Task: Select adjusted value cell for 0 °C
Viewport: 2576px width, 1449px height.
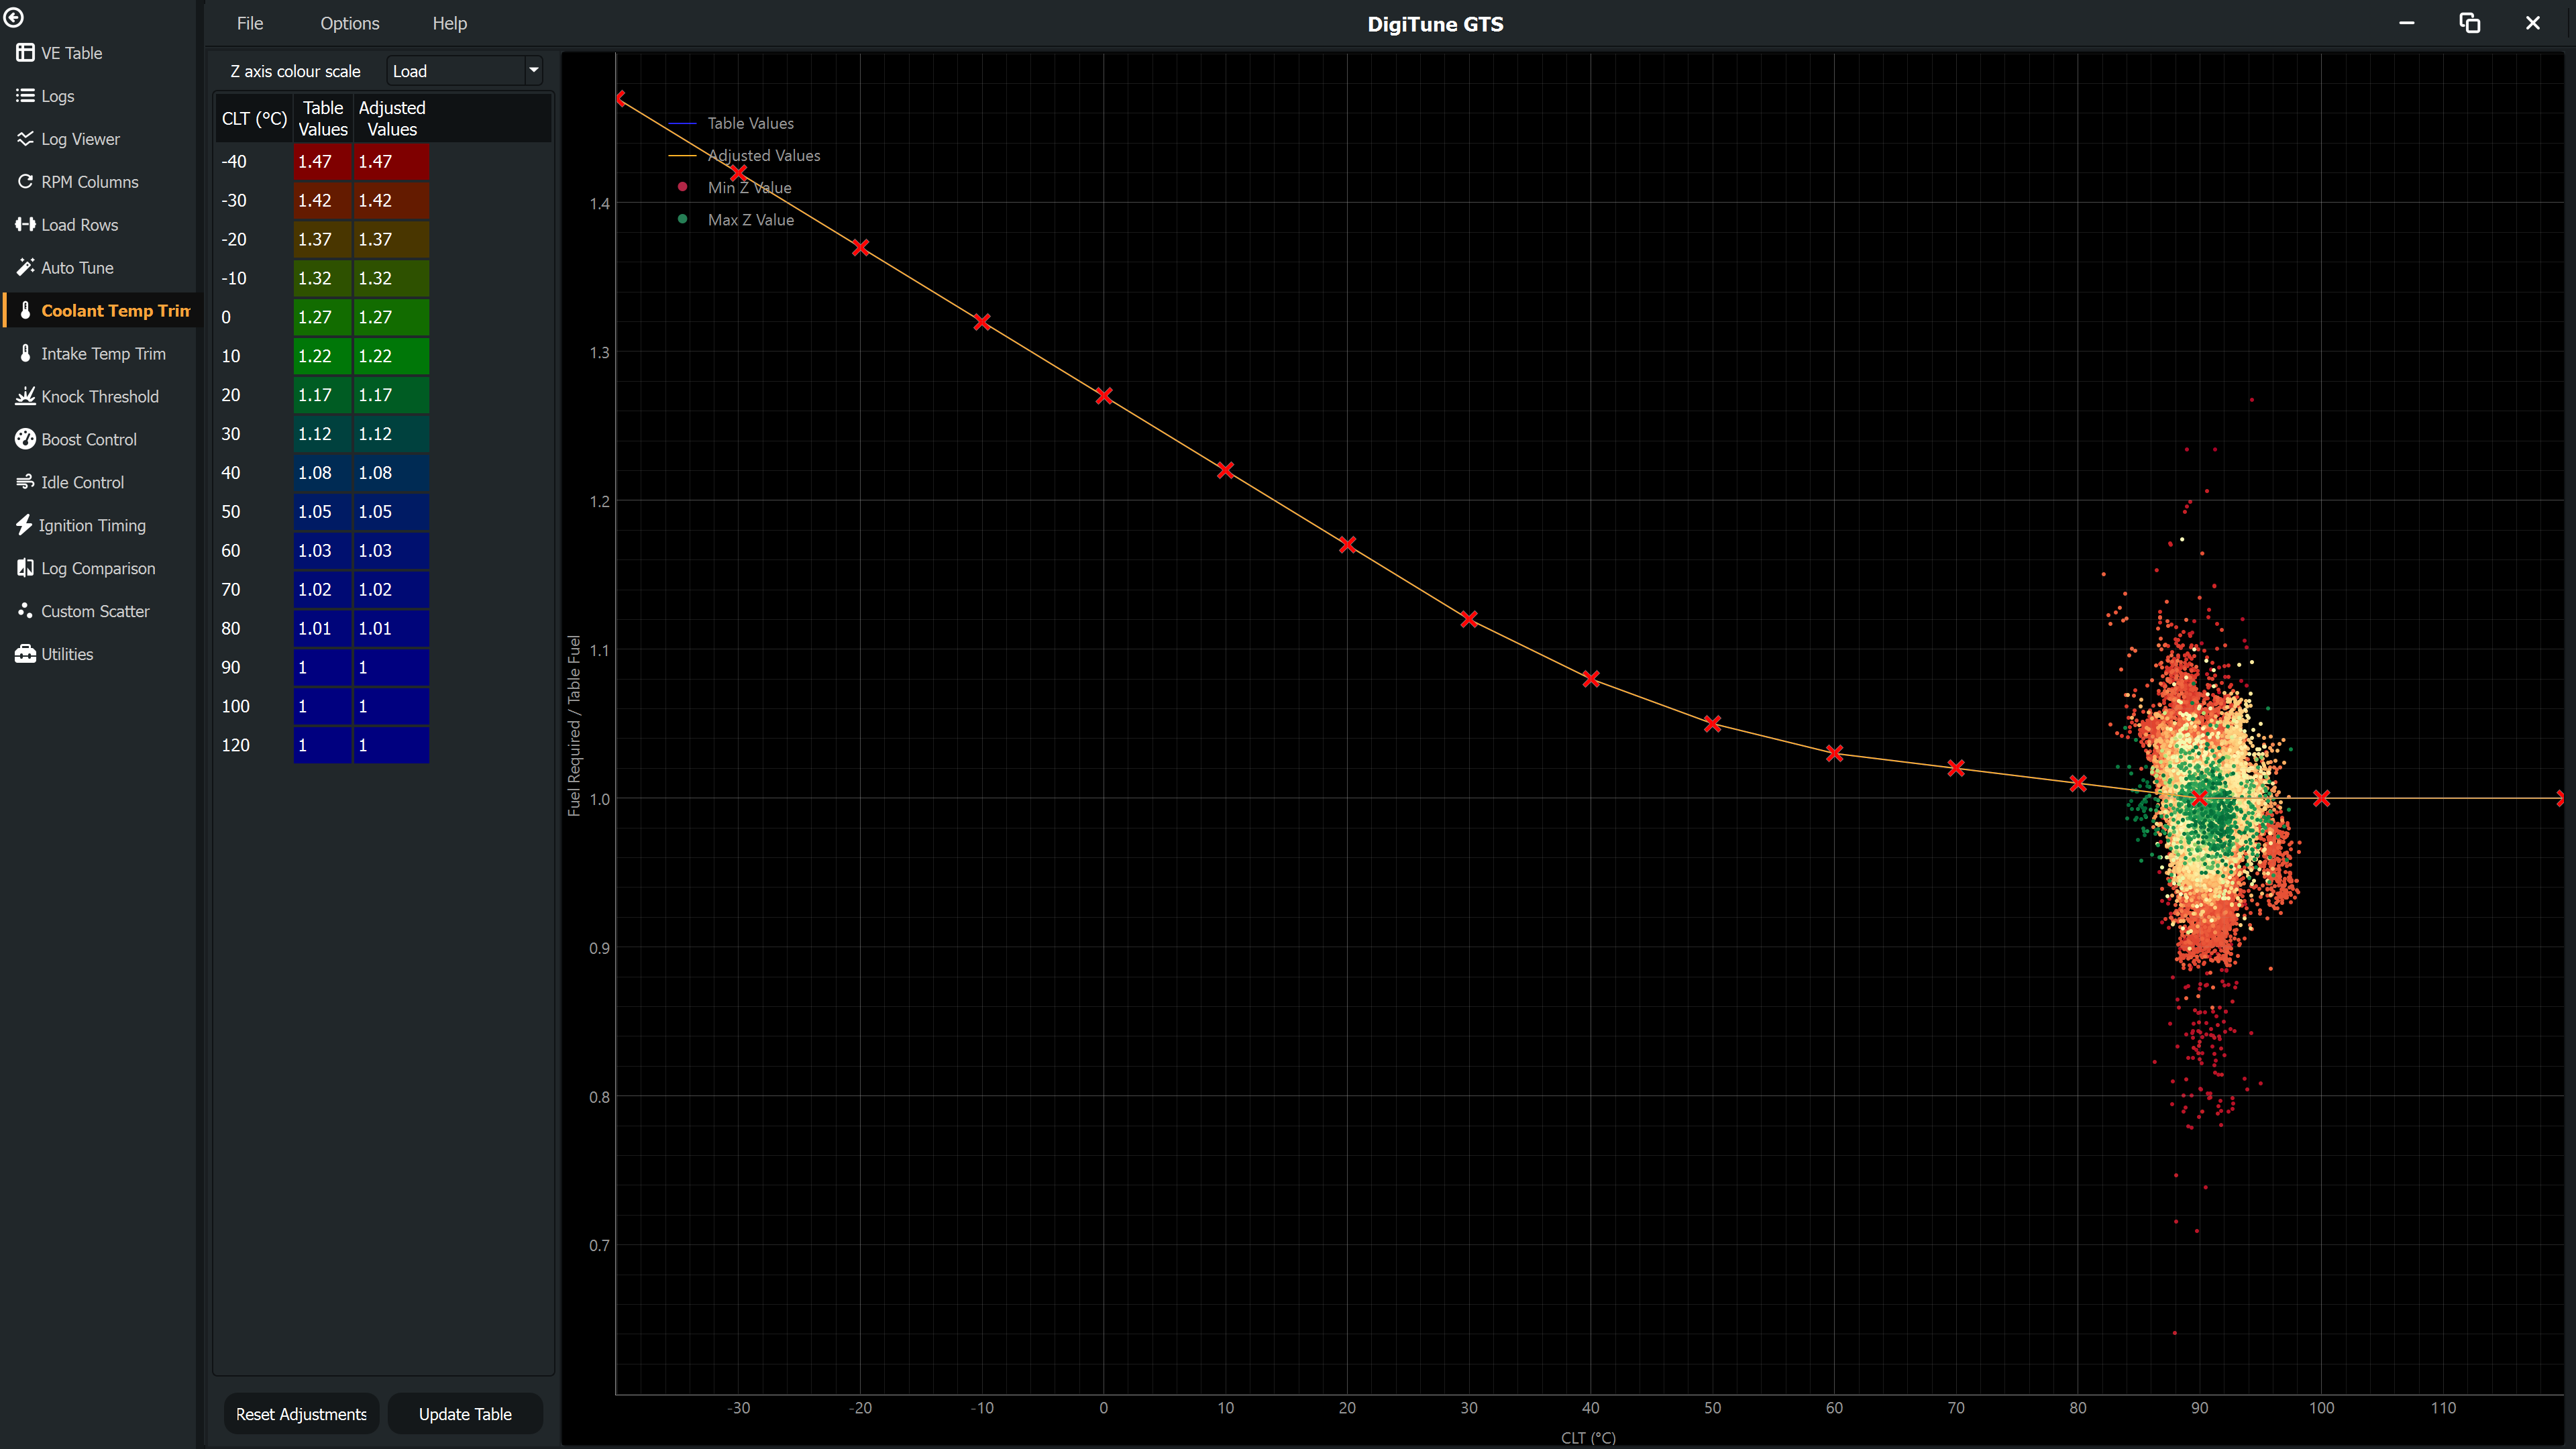Action: pyautogui.click(x=391, y=317)
